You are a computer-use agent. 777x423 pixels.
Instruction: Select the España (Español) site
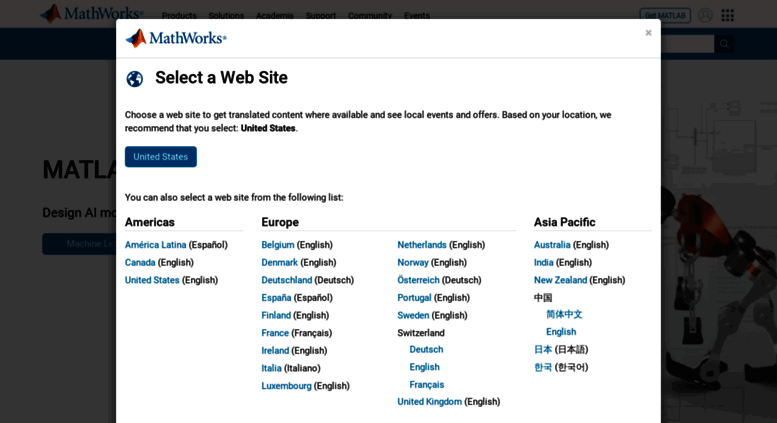pos(276,298)
